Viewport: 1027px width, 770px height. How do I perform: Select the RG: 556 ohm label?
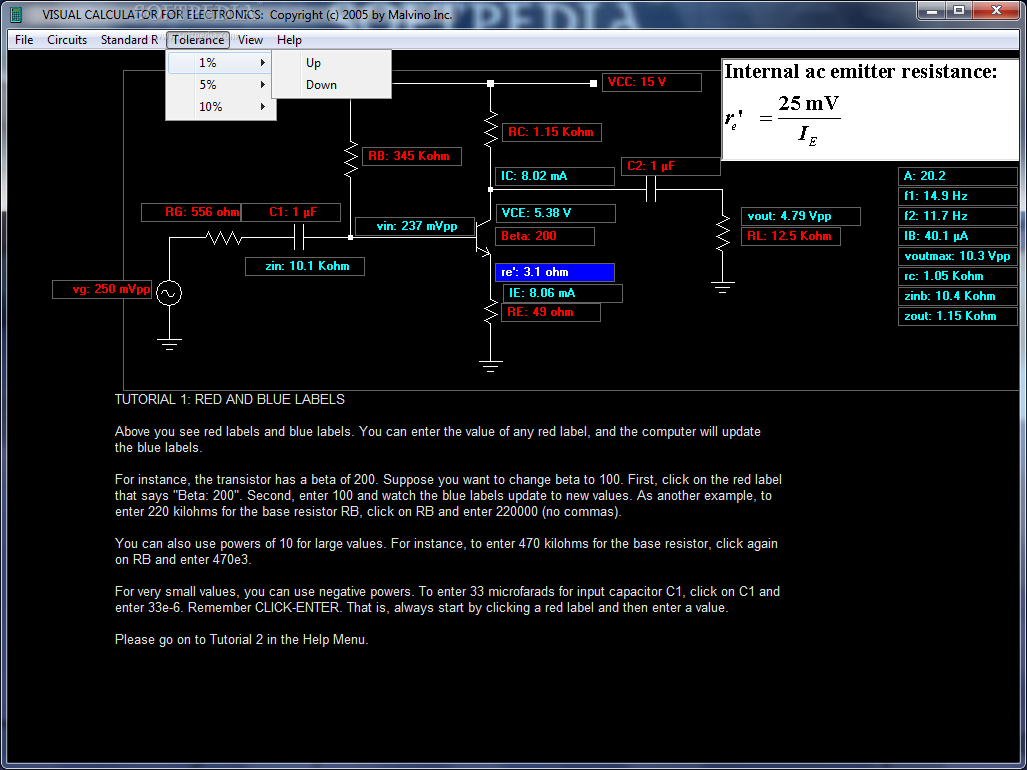click(x=191, y=212)
